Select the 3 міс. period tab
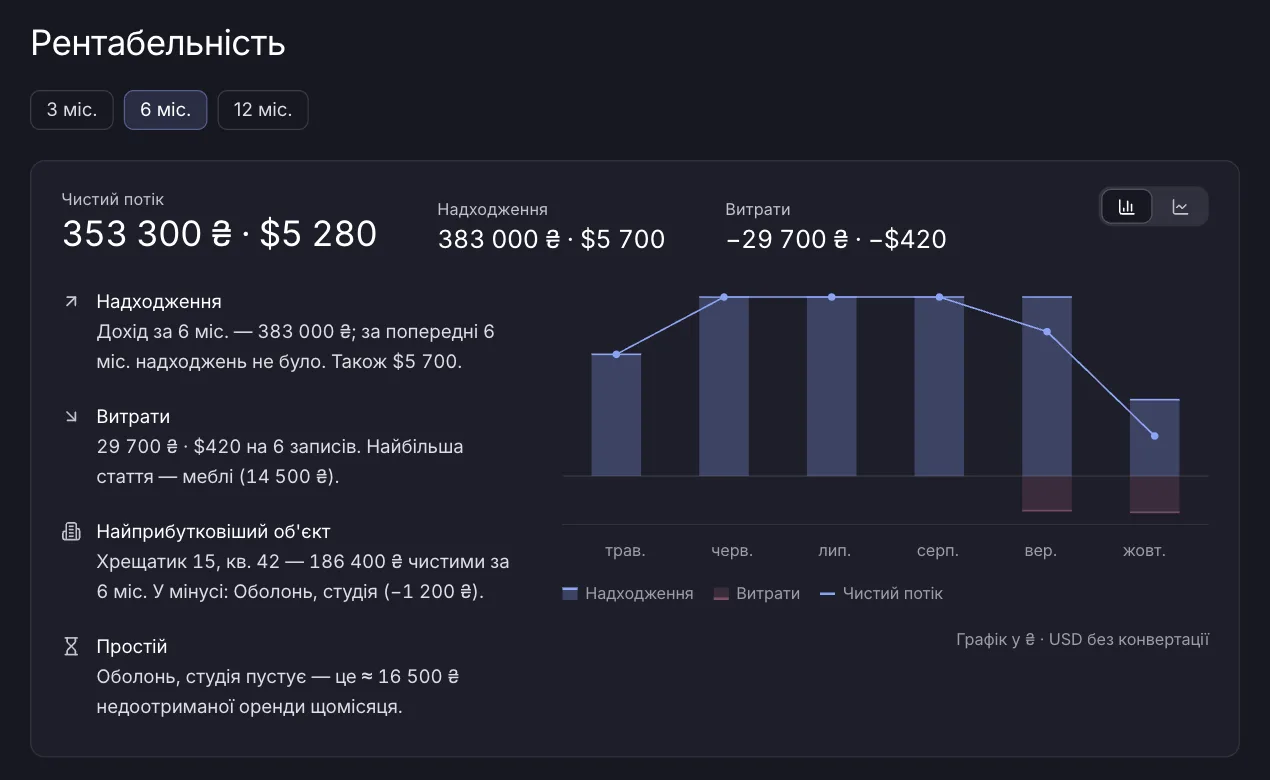The width and height of the screenshot is (1270, 780). click(x=72, y=110)
